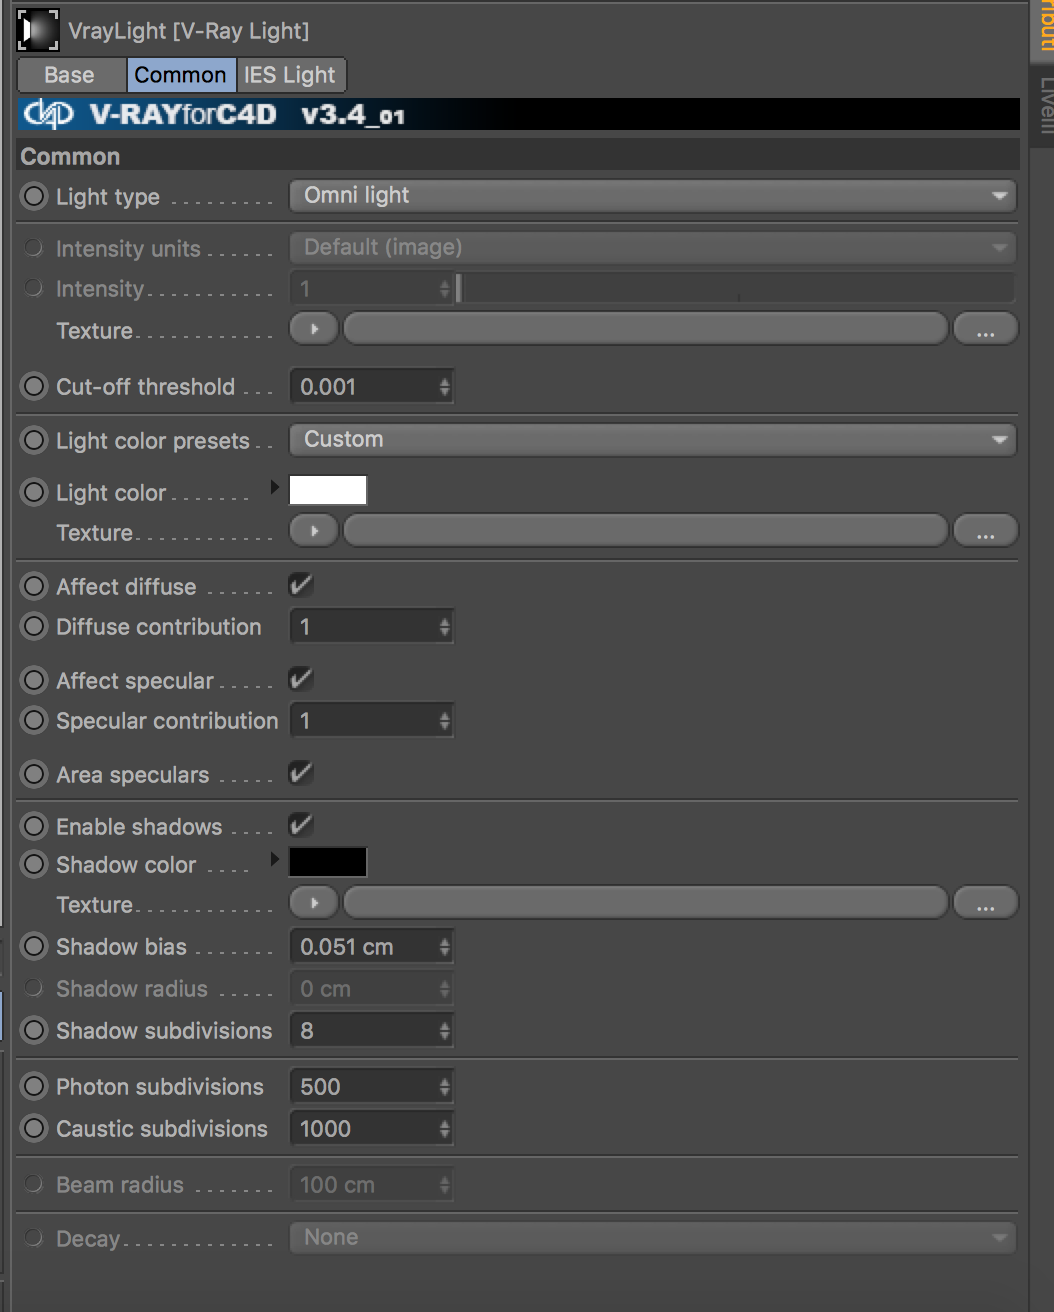Uncheck the Affect diffuse checkbox
The height and width of the screenshot is (1312, 1054).
[x=301, y=585]
